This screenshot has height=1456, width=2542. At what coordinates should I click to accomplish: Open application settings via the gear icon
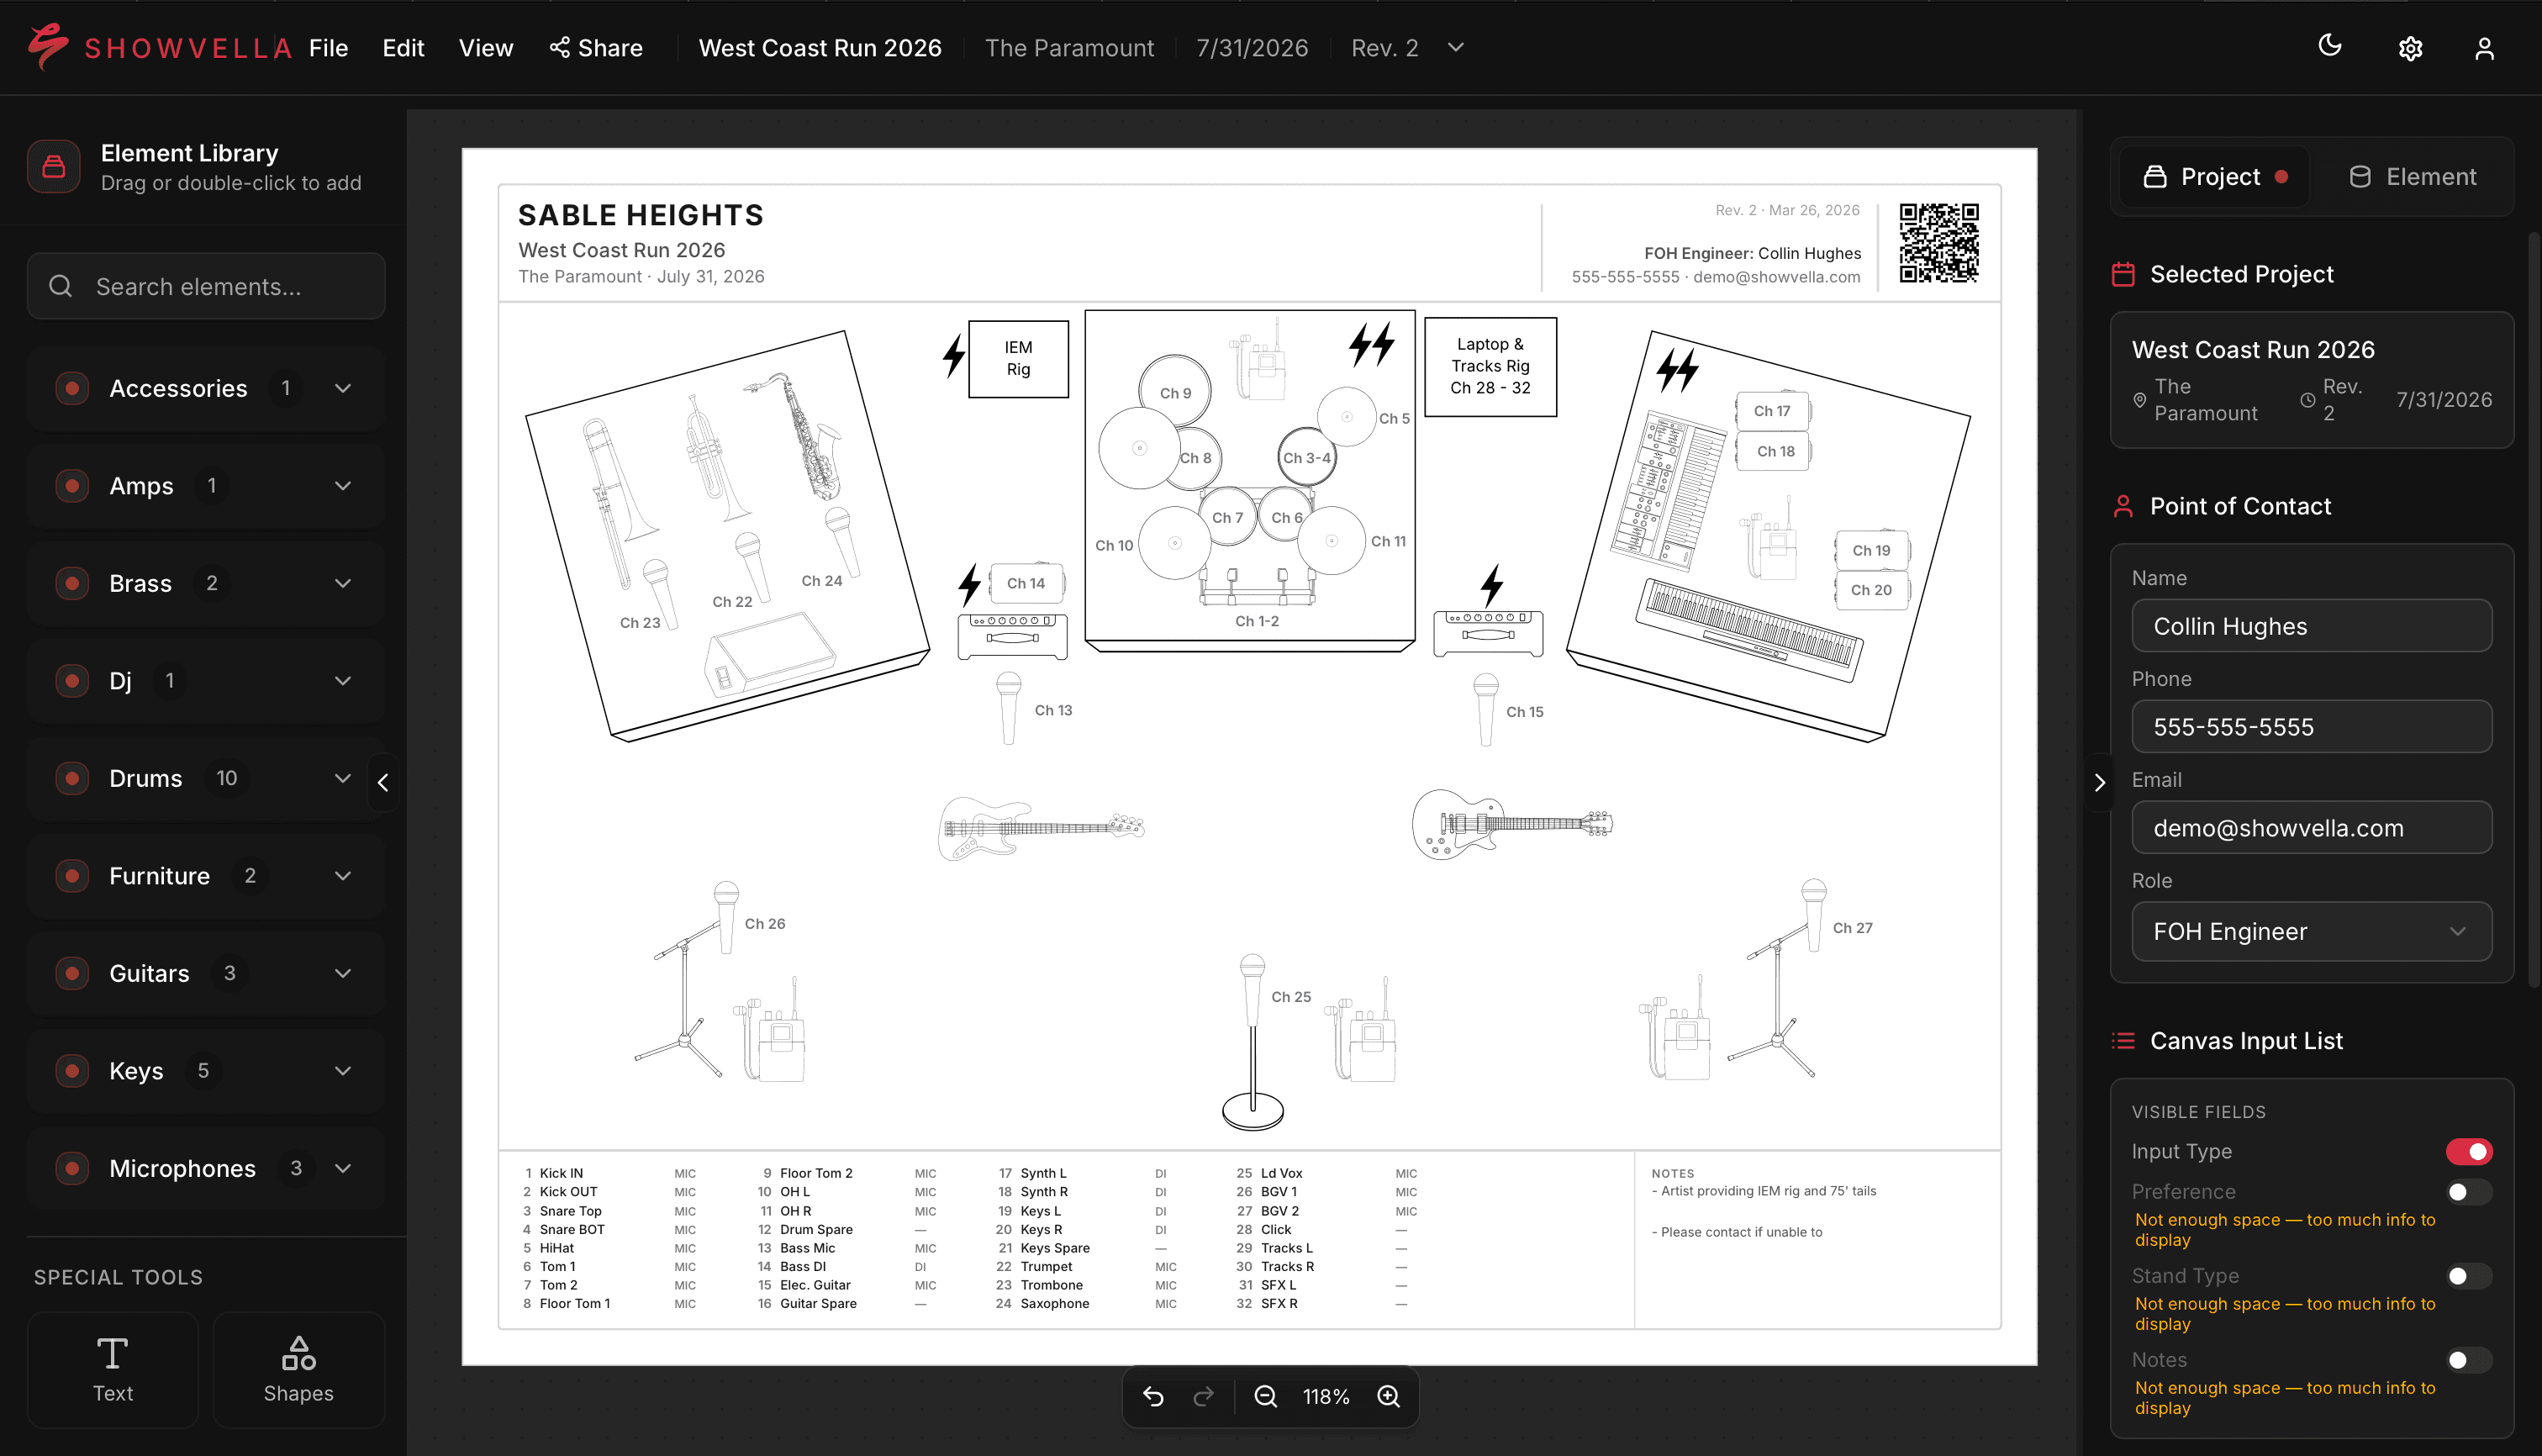(2410, 47)
